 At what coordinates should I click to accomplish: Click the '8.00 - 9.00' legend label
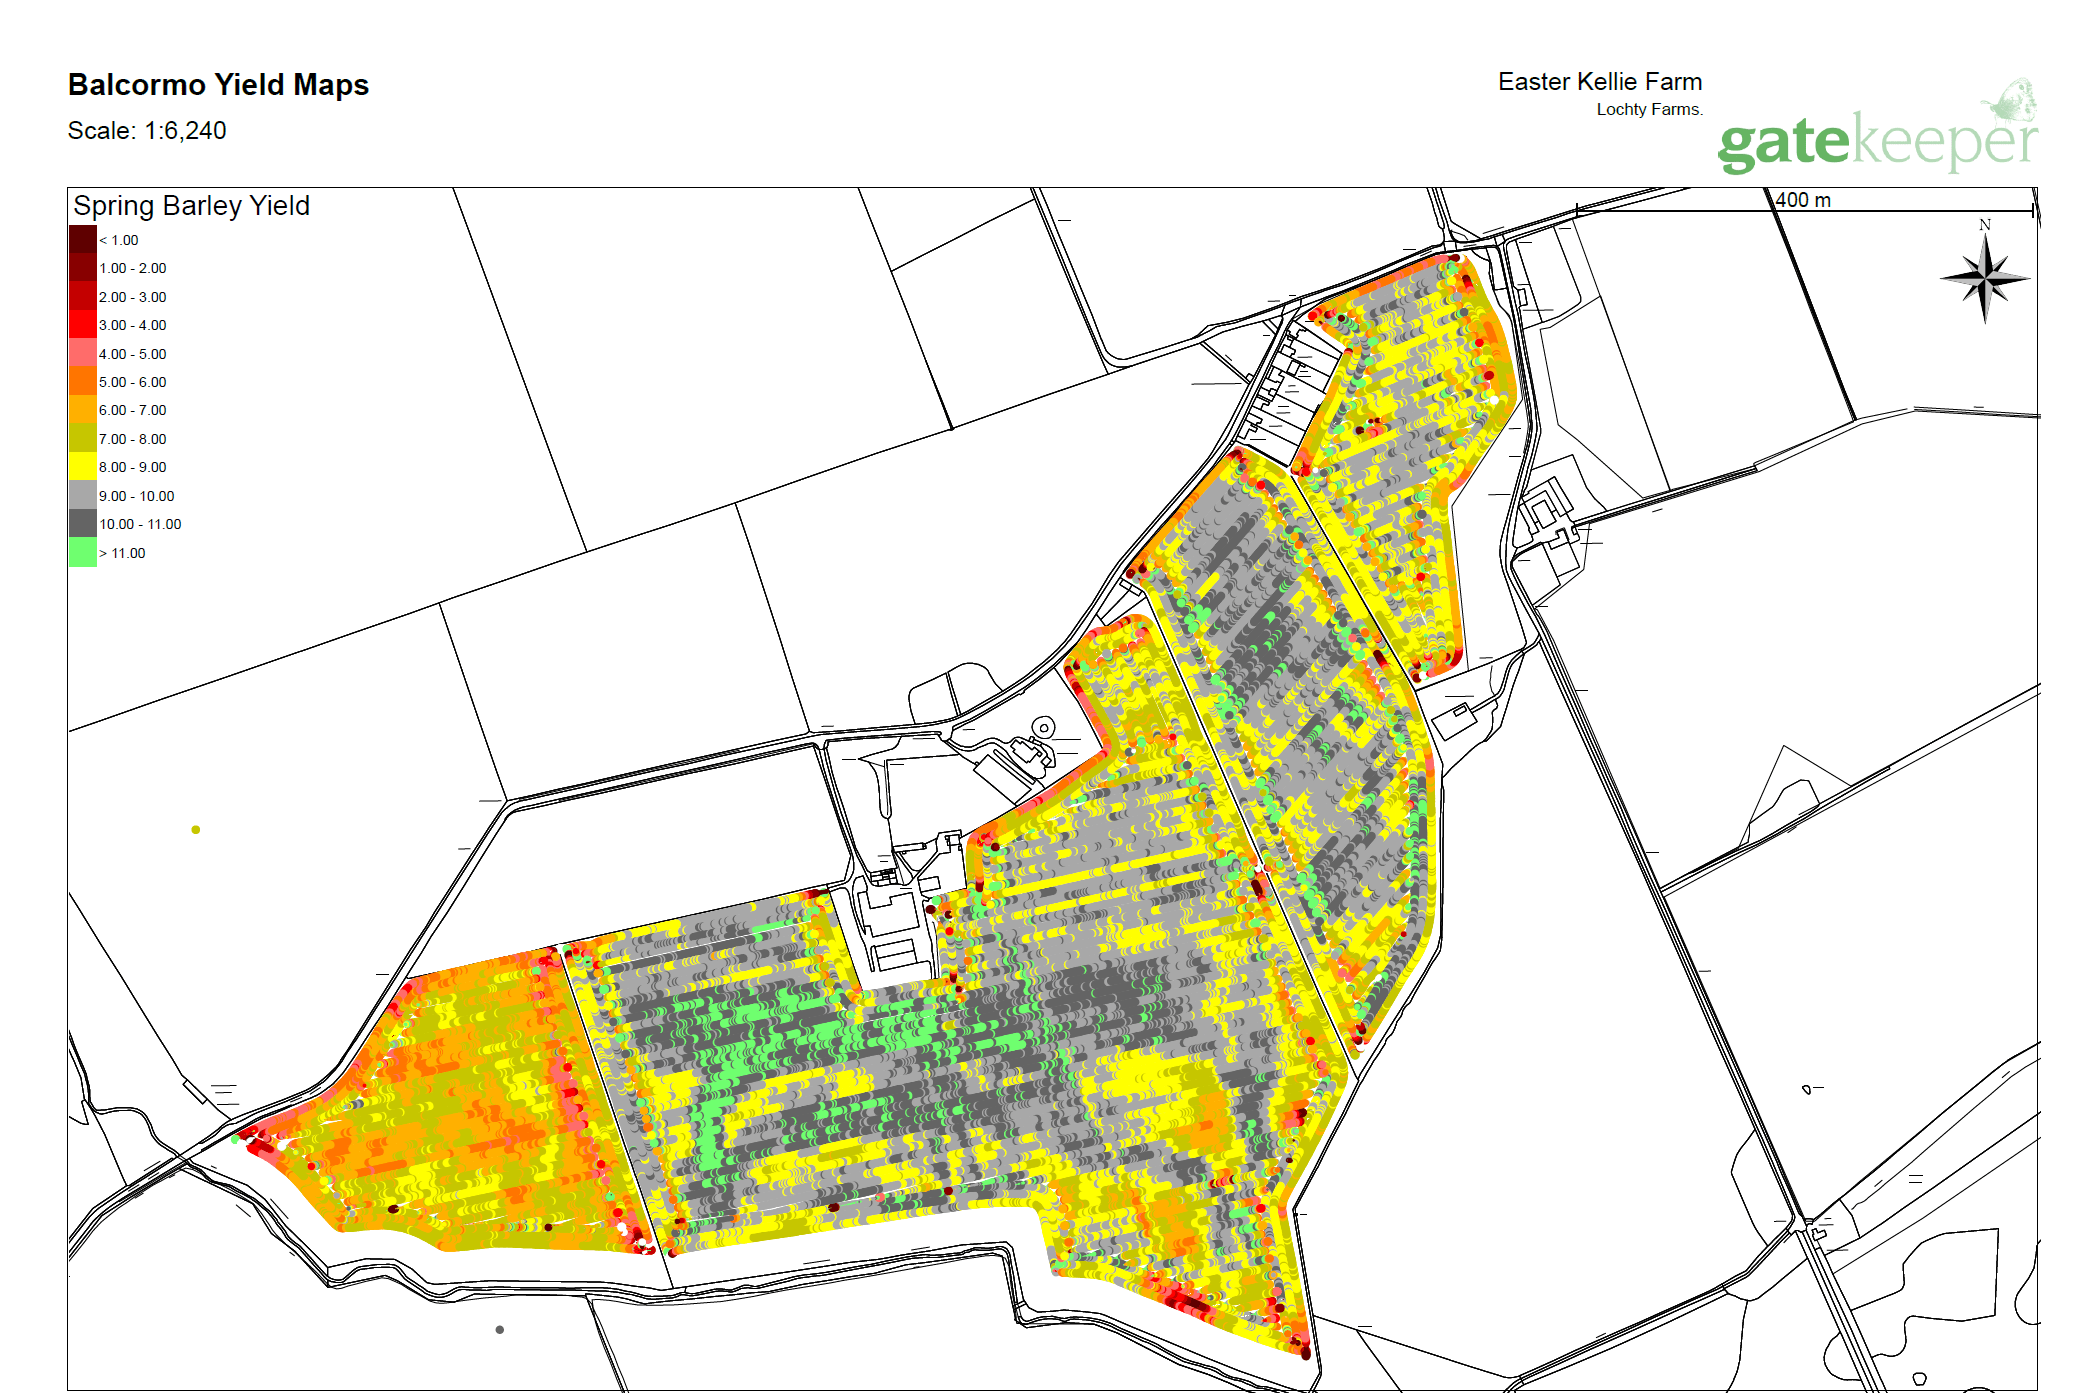tap(133, 467)
